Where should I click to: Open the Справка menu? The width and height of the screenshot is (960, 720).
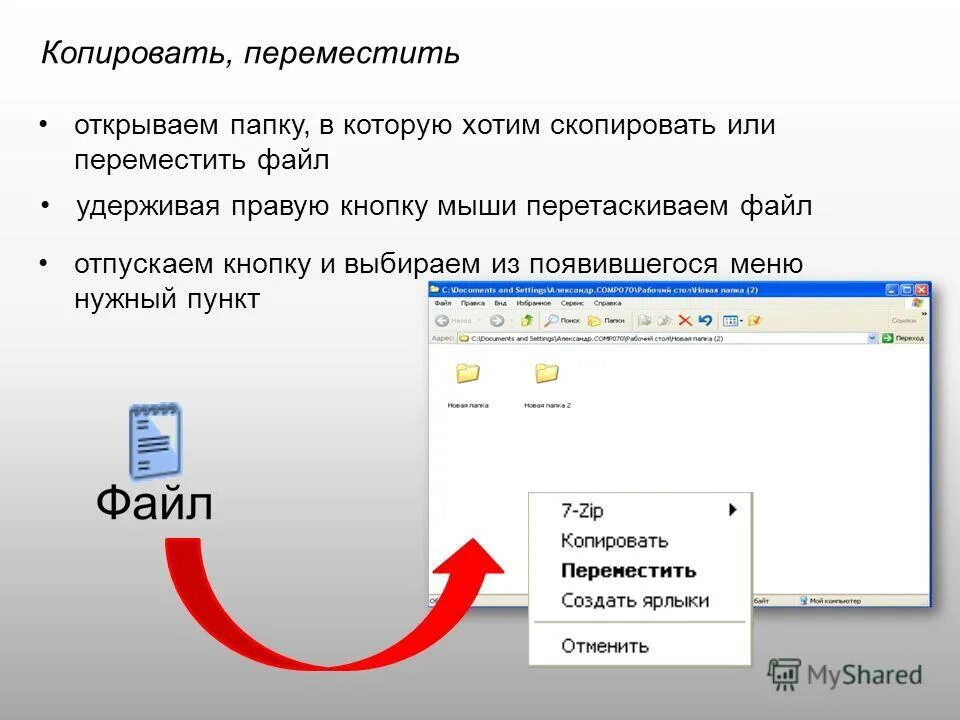(607, 303)
